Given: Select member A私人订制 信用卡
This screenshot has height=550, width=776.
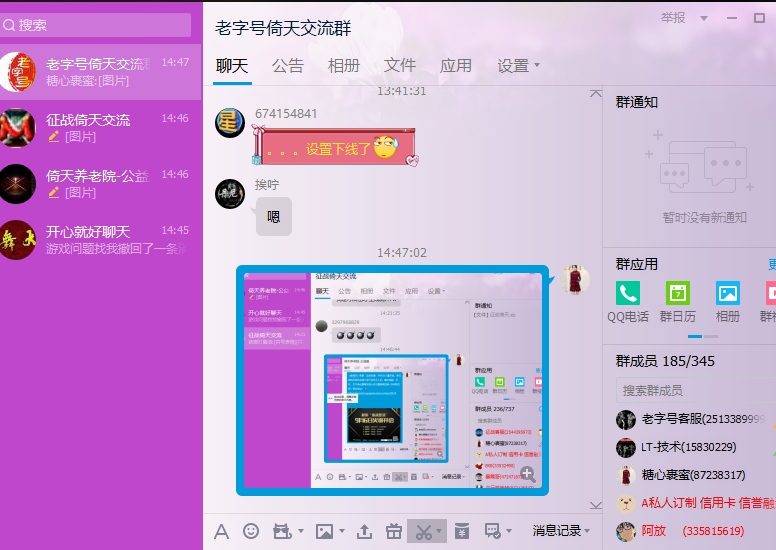Looking at the screenshot, I should (708, 503).
